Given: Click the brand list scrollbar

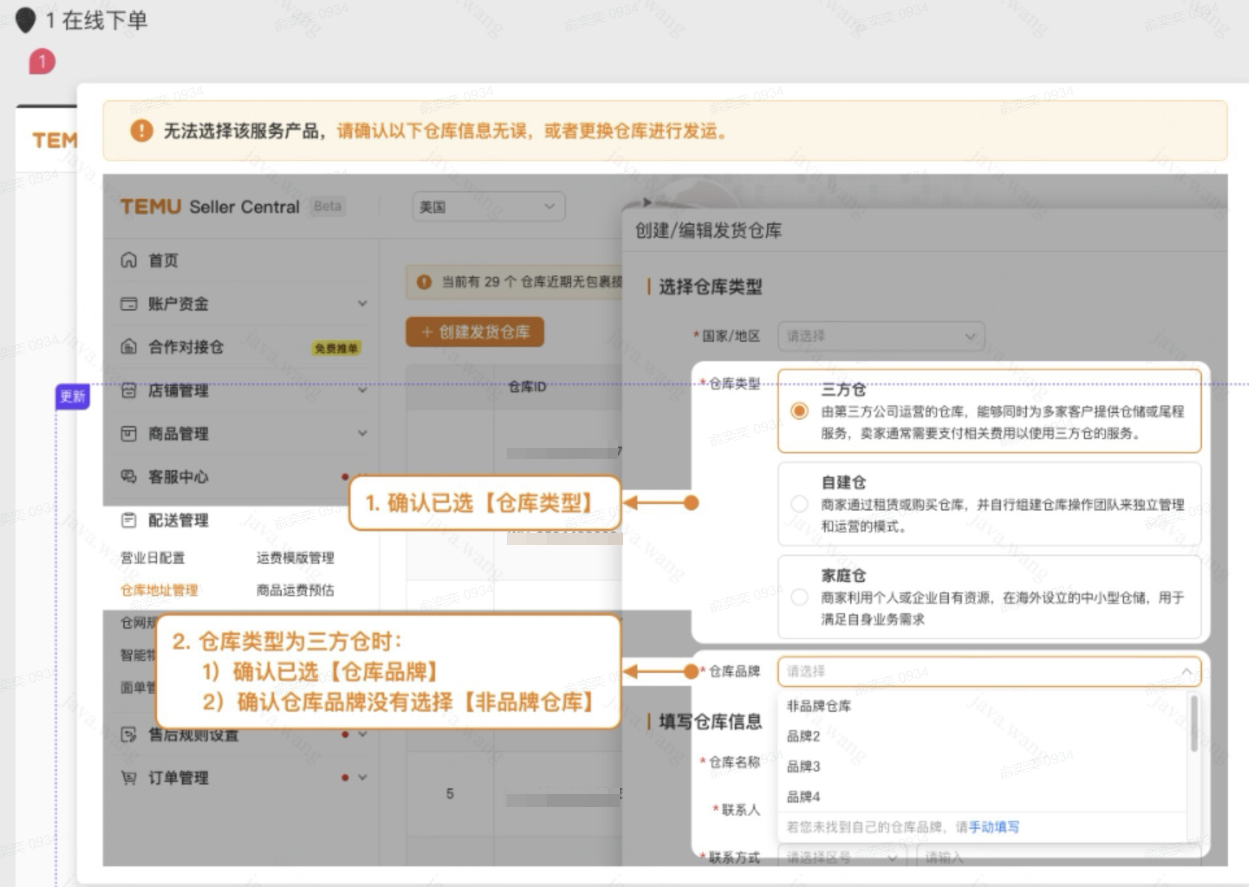Looking at the screenshot, I should [1193, 723].
